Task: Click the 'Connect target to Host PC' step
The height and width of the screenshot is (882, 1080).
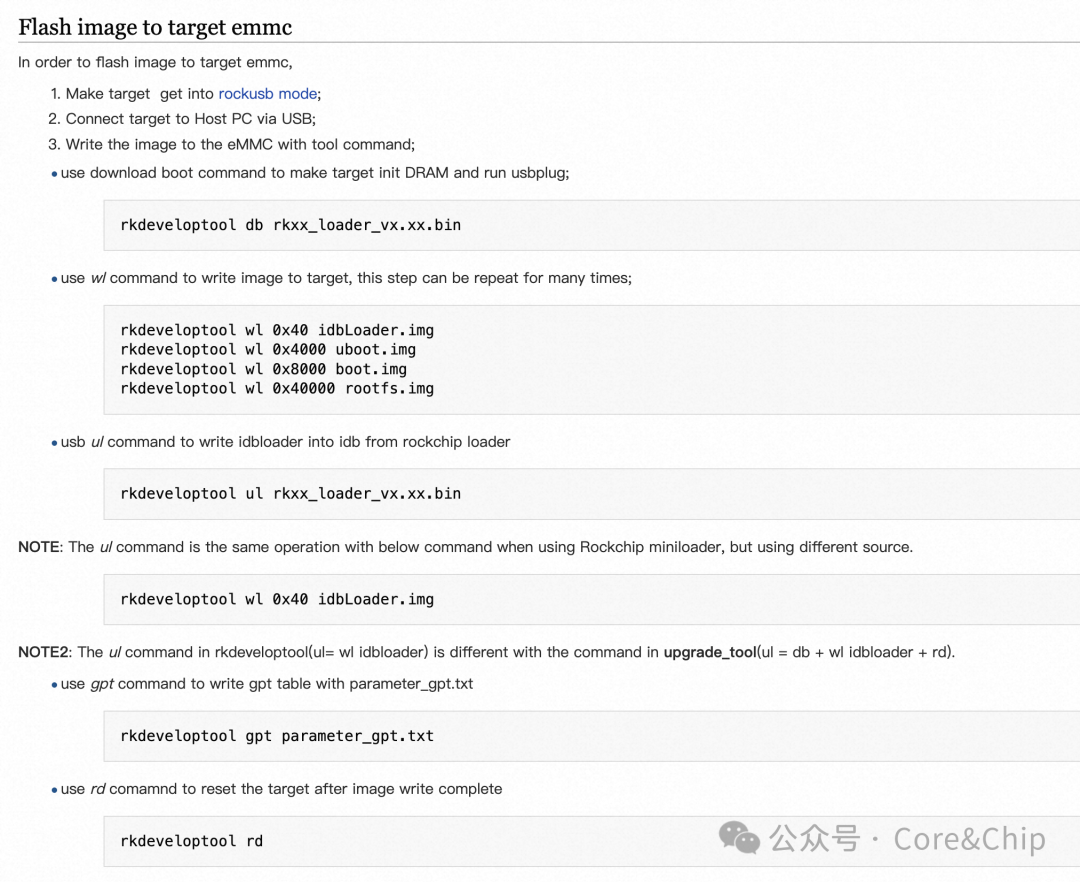Action: (x=190, y=119)
